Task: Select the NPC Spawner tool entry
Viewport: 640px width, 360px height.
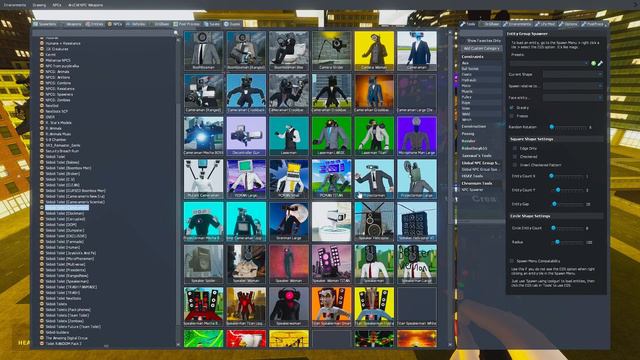Action: coord(481,190)
